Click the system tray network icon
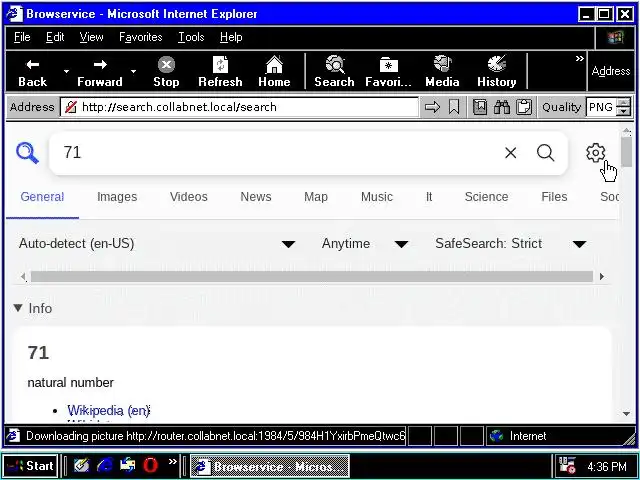This screenshot has width=640, height=480. pyautogui.click(x=567, y=466)
